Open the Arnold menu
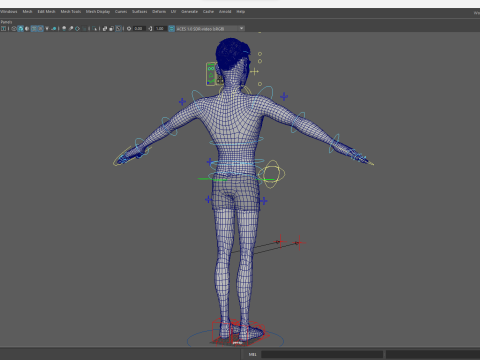The image size is (480, 360). 225,12
